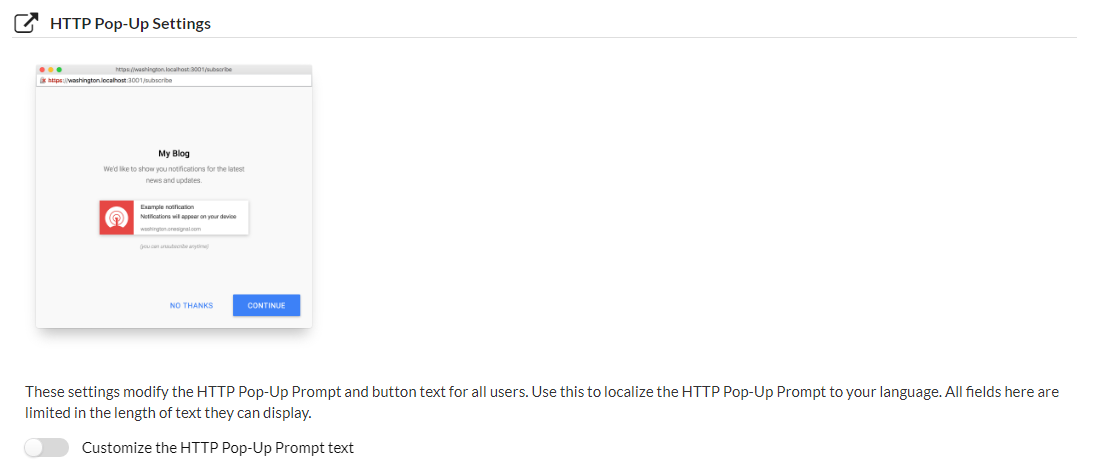
Task: Click the external-link icon beside HTTP Pop-Up Settings
Action: coord(27,23)
